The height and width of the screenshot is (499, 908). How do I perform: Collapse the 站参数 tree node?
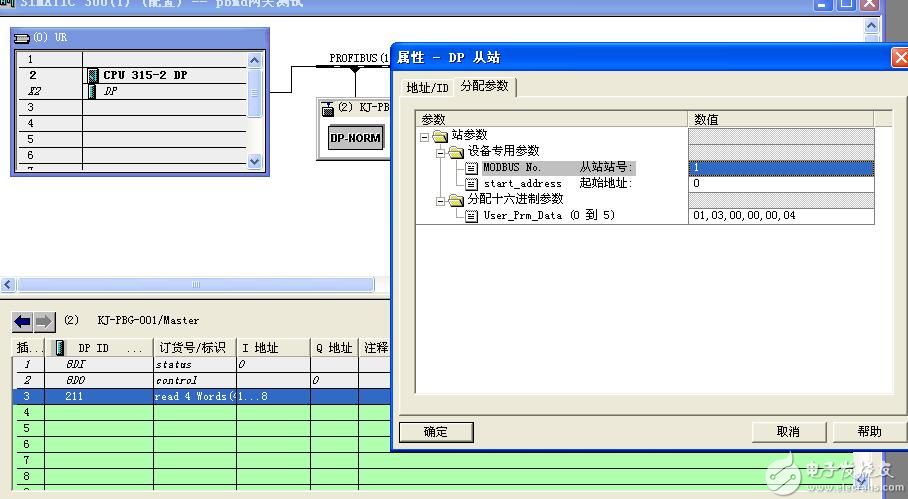(x=424, y=137)
